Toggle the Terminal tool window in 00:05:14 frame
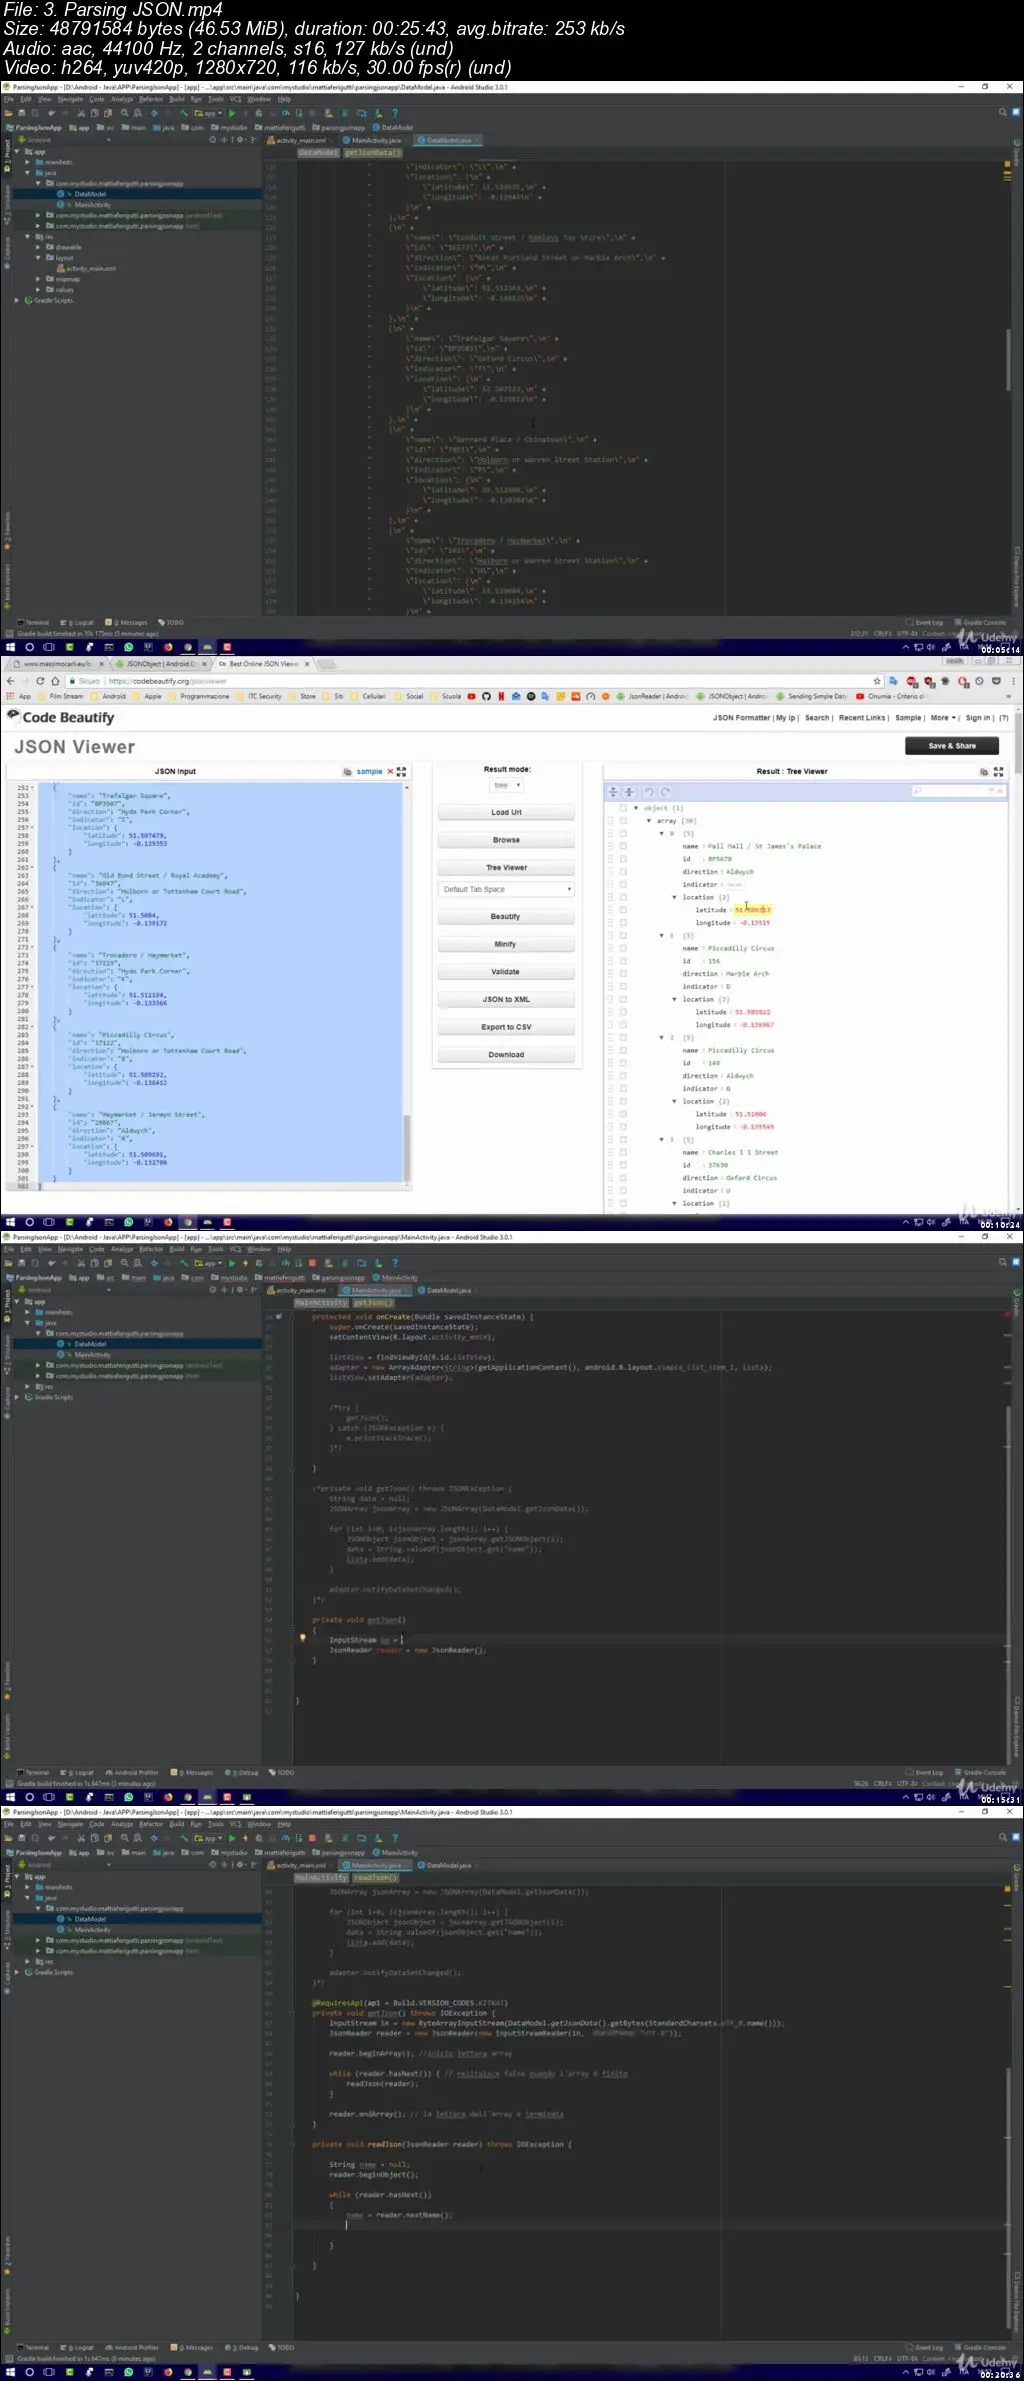 pyautogui.click(x=34, y=623)
